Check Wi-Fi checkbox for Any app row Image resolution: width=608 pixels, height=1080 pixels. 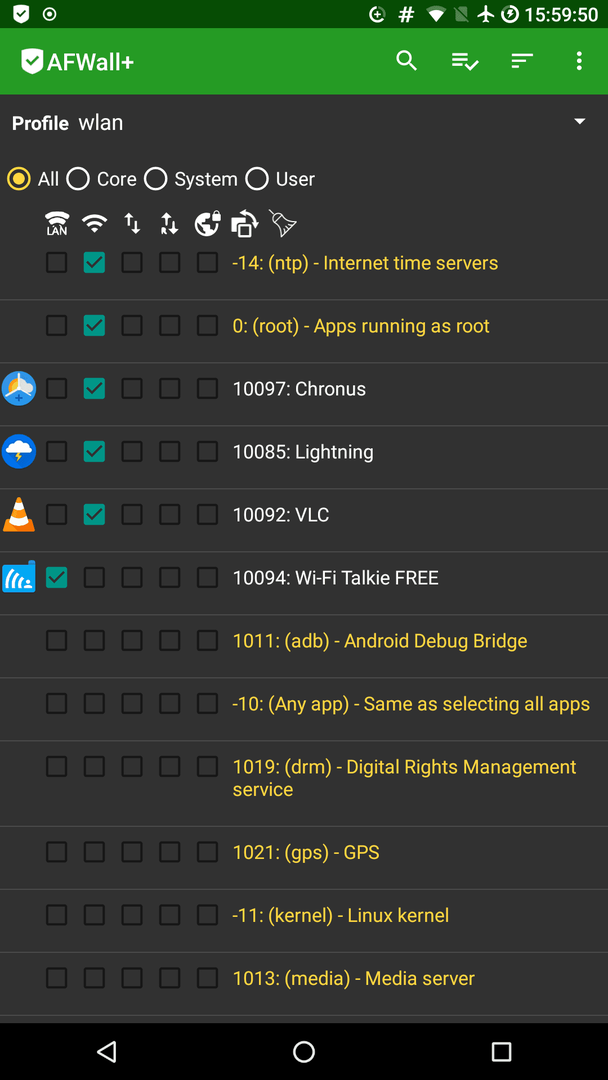click(94, 703)
